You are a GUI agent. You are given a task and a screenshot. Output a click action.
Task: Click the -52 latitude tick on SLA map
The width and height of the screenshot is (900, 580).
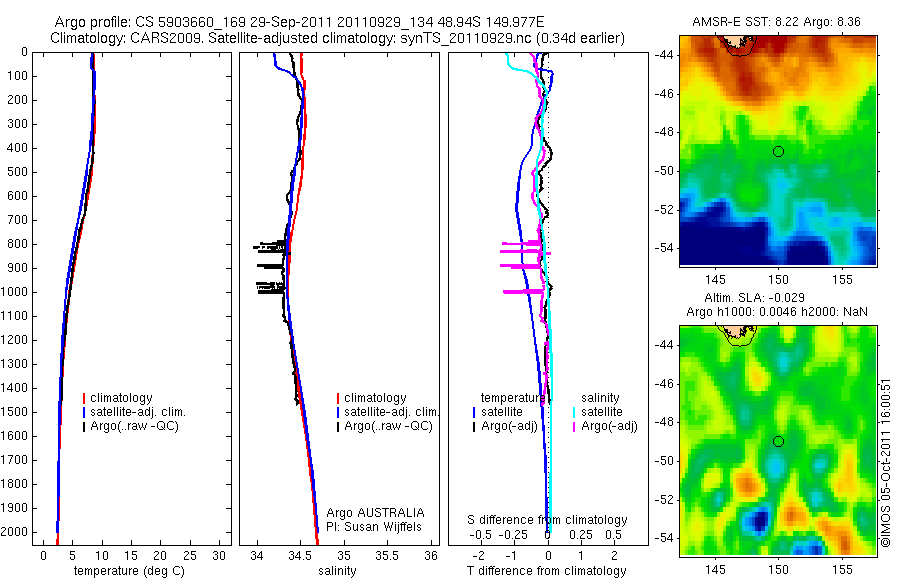tap(664, 500)
